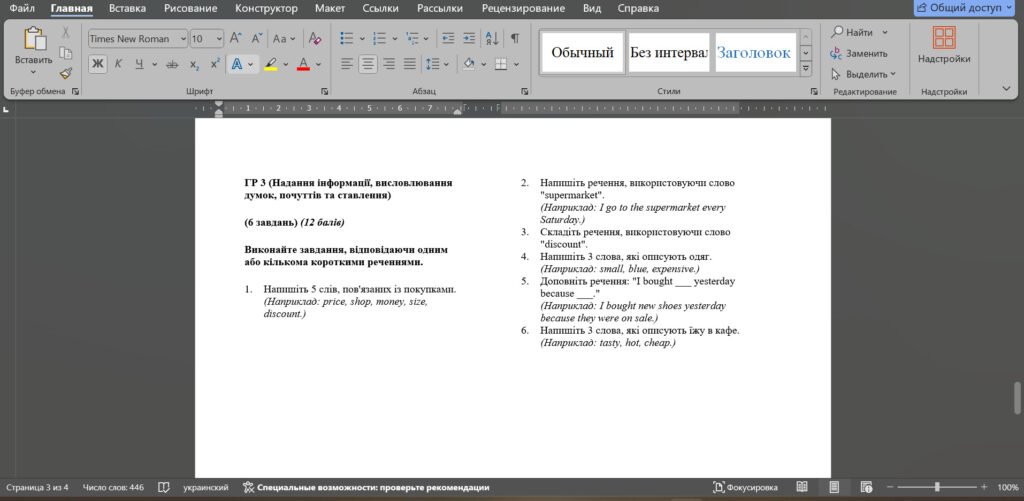Image resolution: width=1024 pixels, height=501 pixels.
Task: Open the Файл menu
Action: 22,8
